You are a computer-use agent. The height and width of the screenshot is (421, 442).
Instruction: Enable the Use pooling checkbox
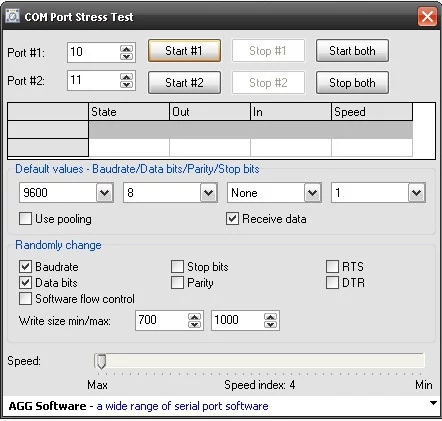(x=25, y=219)
